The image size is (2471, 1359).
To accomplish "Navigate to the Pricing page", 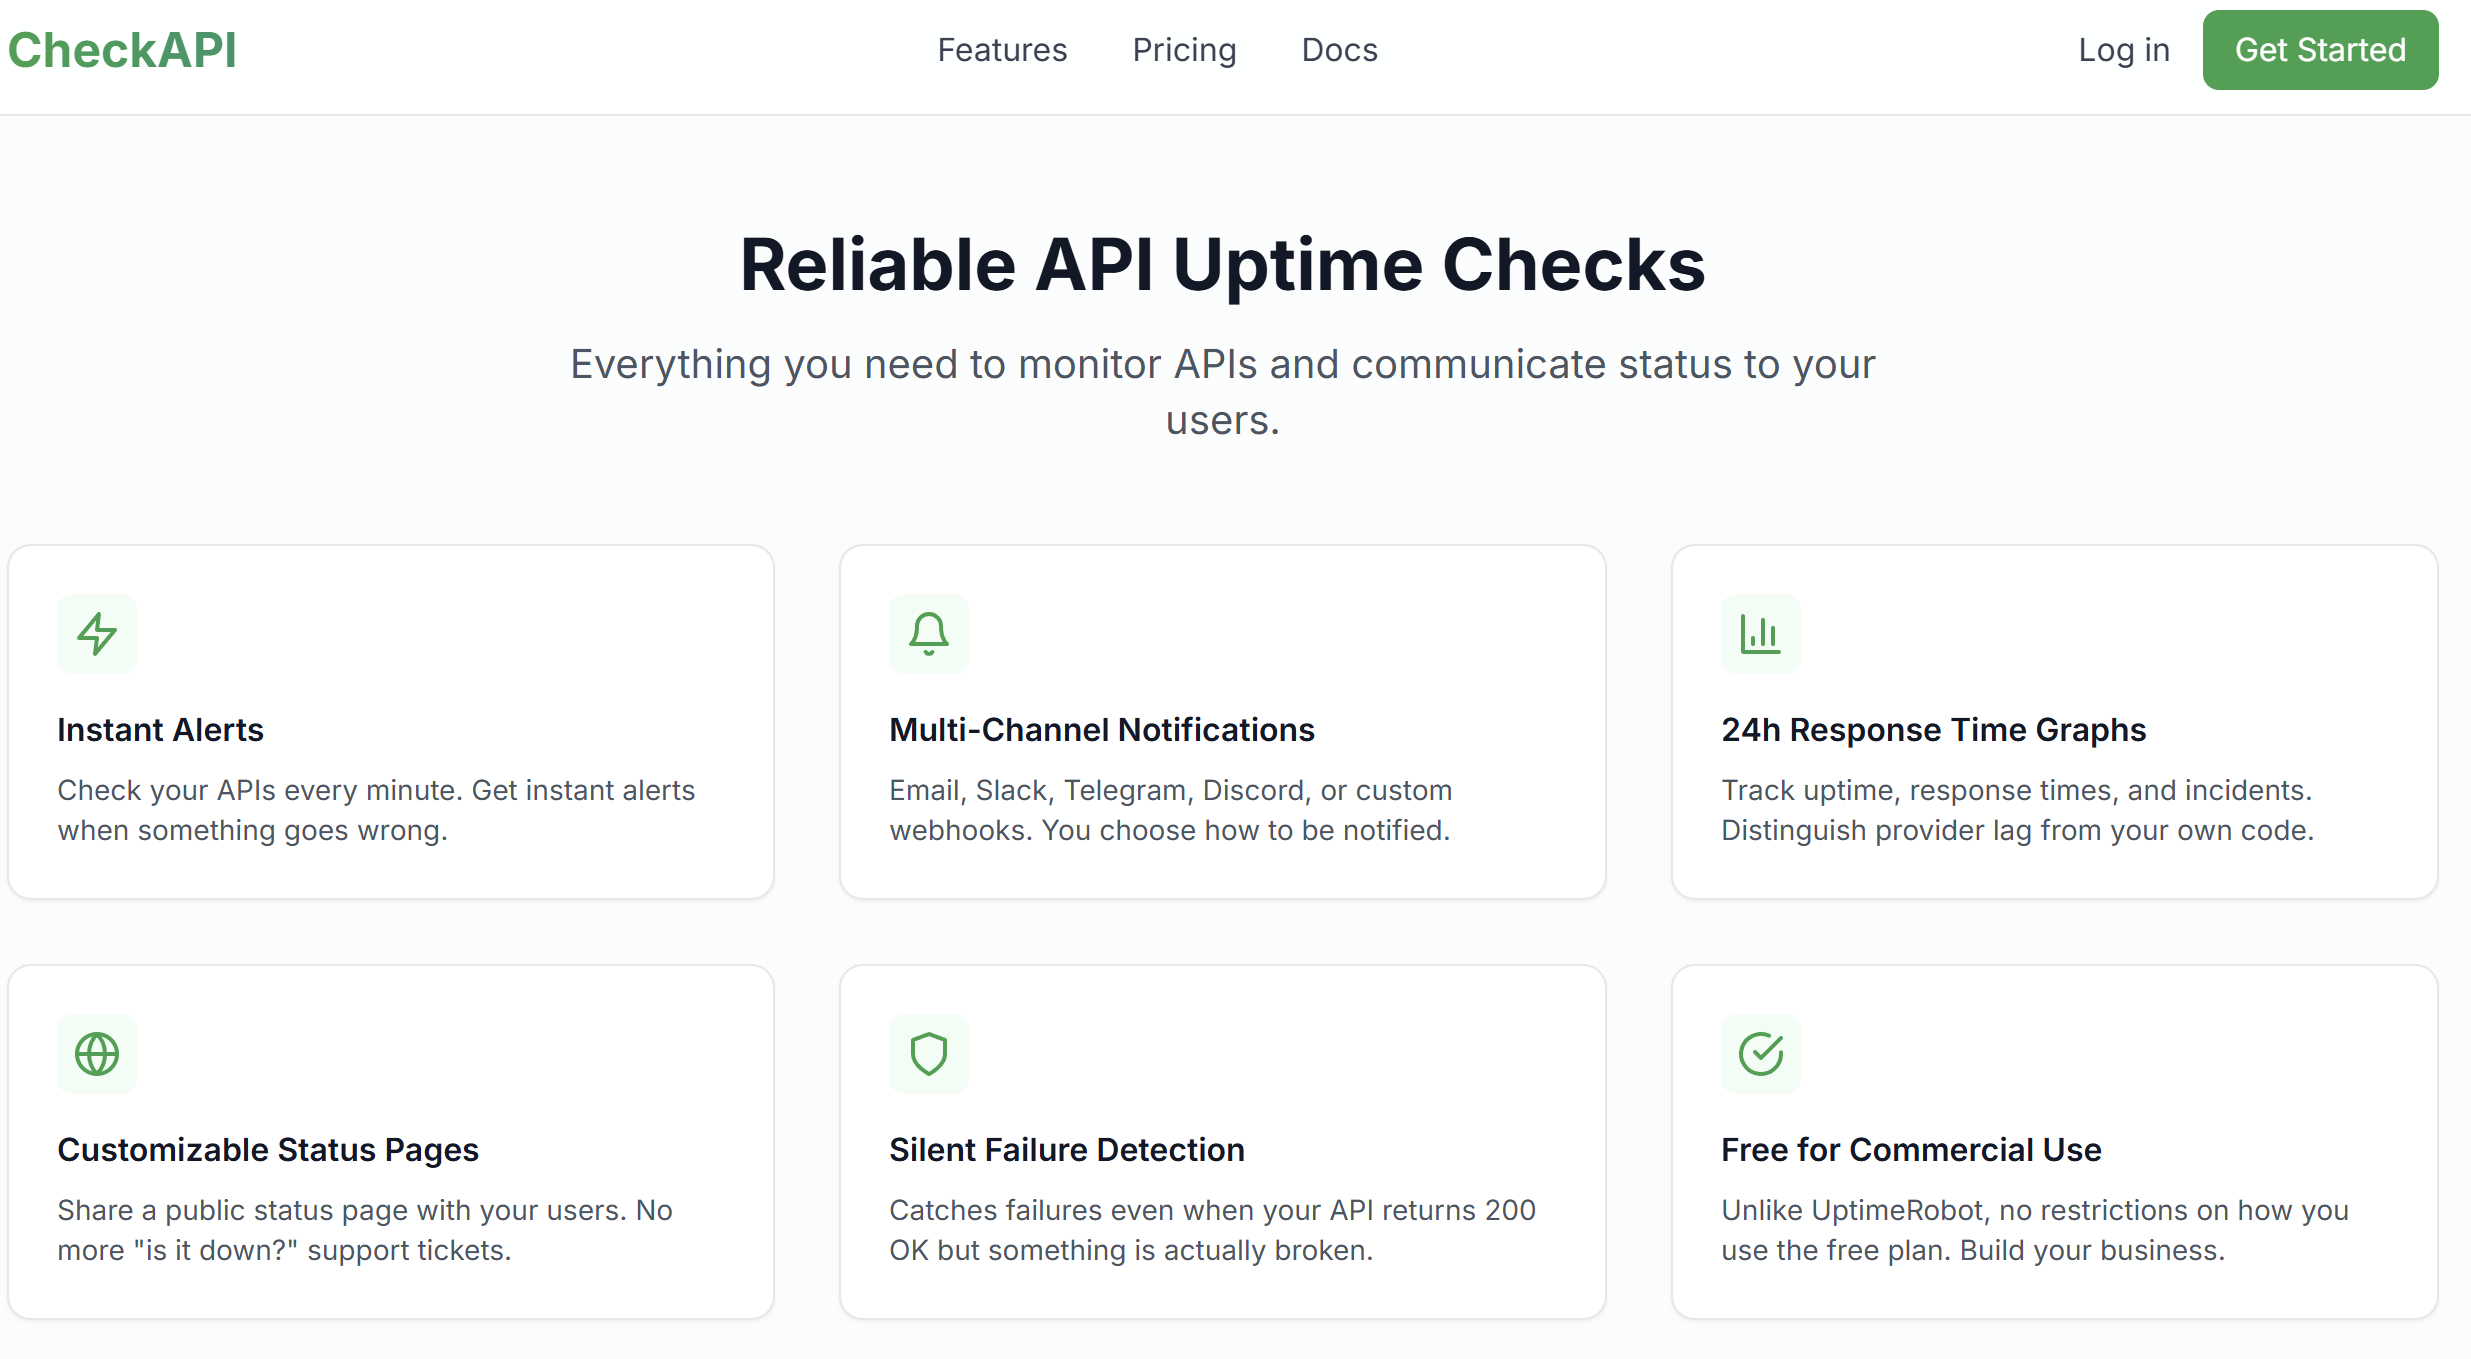I will (x=1184, y=49).
